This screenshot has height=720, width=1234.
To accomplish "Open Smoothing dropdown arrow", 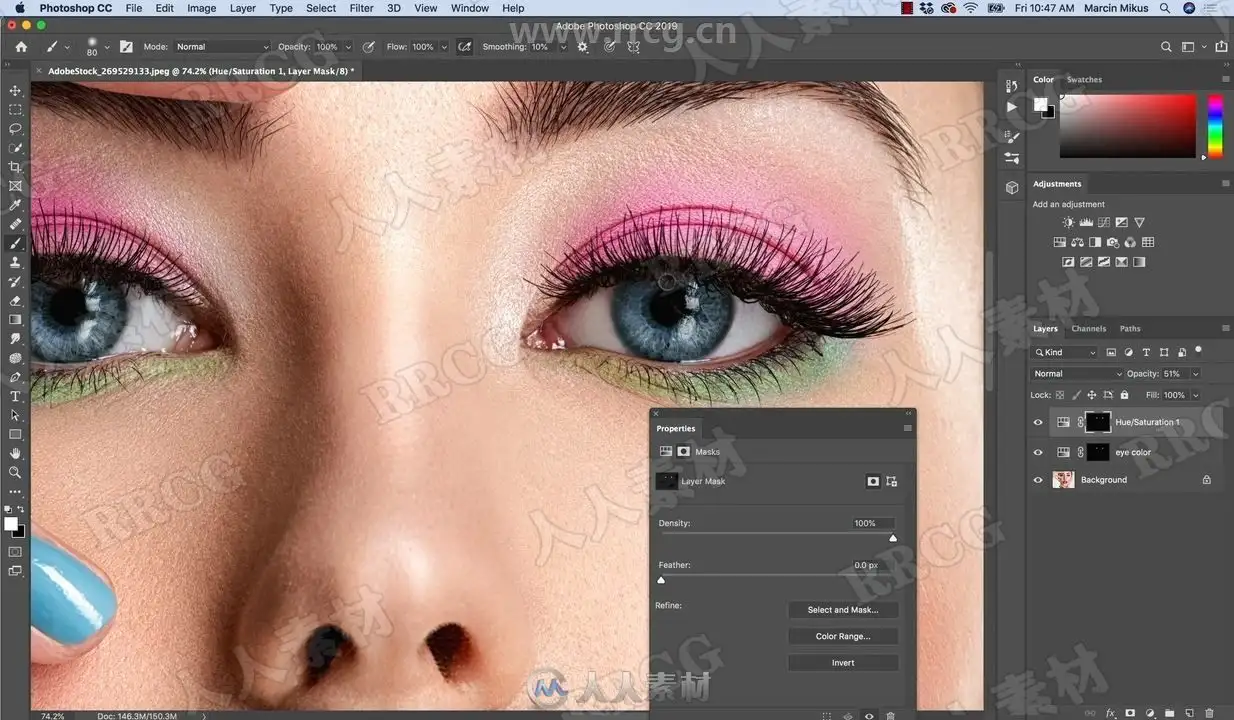I will tap(563, 47).
